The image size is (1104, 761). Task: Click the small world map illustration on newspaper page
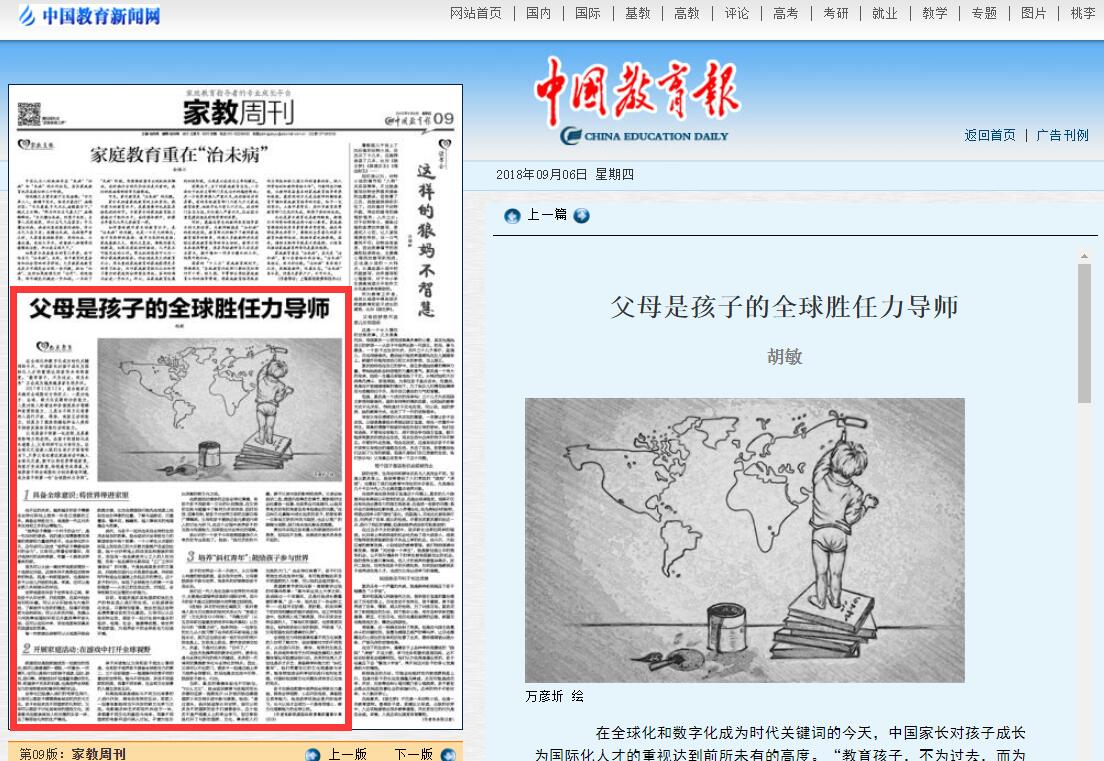click(220, 410)
